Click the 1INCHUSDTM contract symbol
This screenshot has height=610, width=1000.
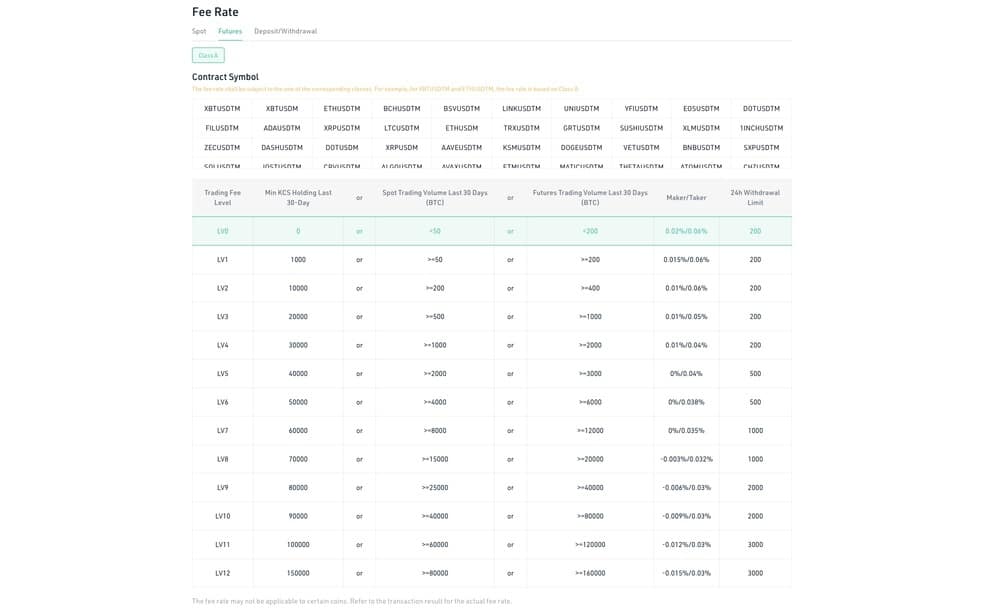761,128
